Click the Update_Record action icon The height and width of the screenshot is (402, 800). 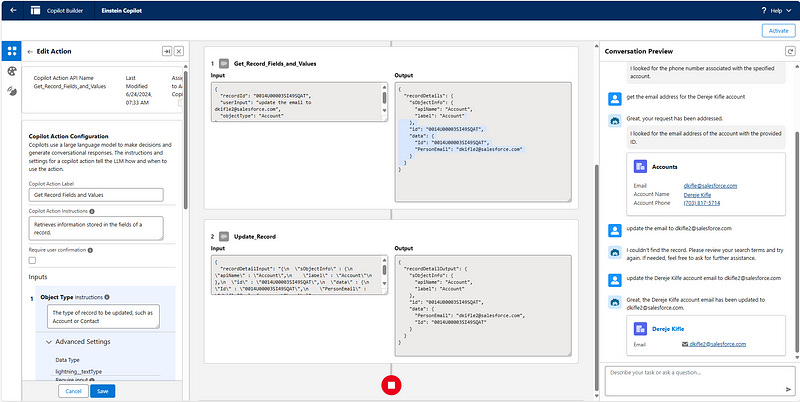pyautogui.click(x=223, y=237)
